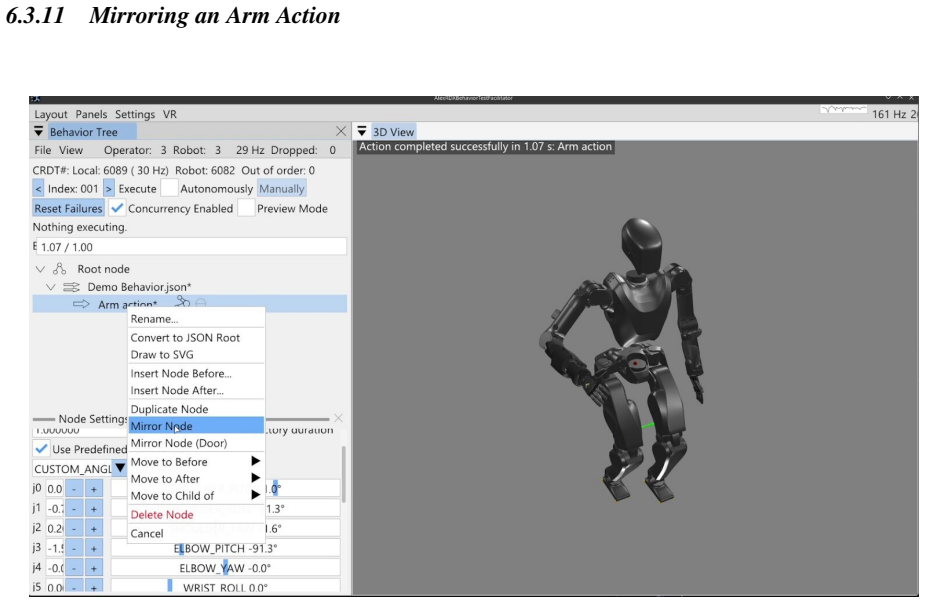Choose Mirror Node in context menu
This screenshot has width=925, height=603.
pyautogui.click(x=196, y=426)
